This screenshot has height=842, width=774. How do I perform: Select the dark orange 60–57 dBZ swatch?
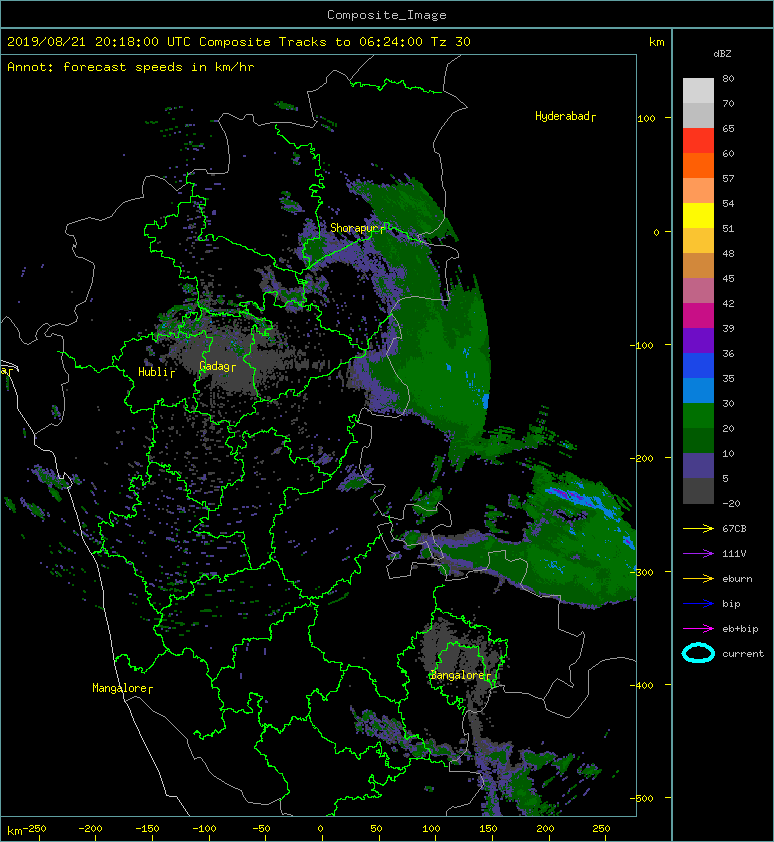pyautogui.click(x=698, y=165)
